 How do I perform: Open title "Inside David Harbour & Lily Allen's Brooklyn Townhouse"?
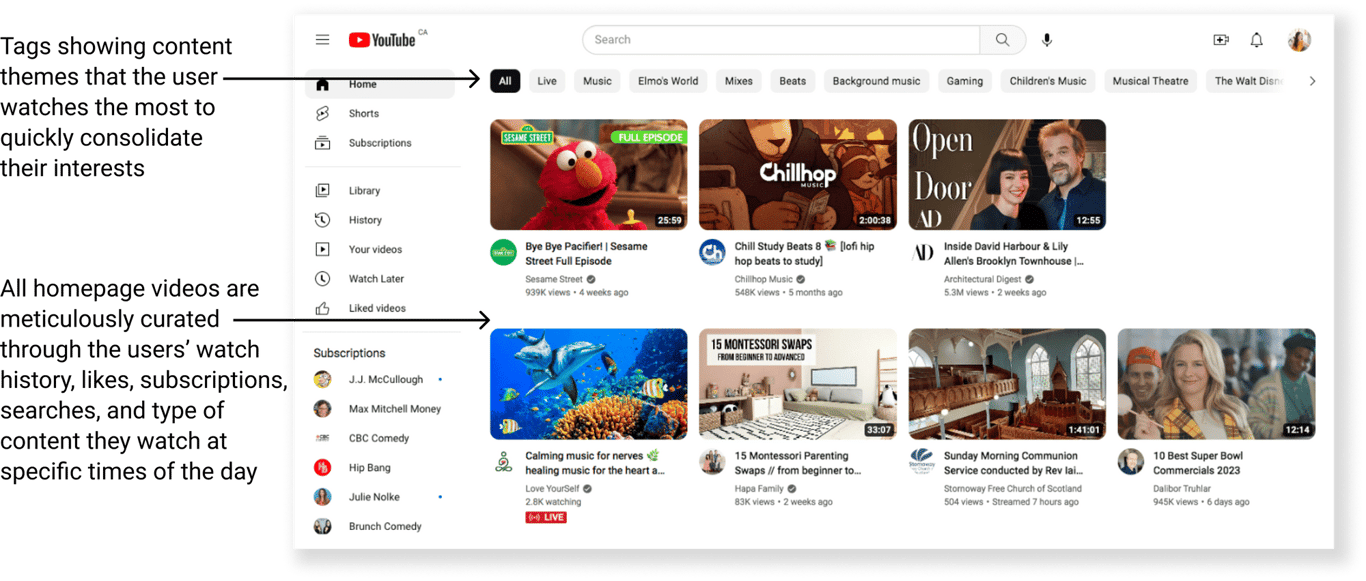coord(1013,253)
